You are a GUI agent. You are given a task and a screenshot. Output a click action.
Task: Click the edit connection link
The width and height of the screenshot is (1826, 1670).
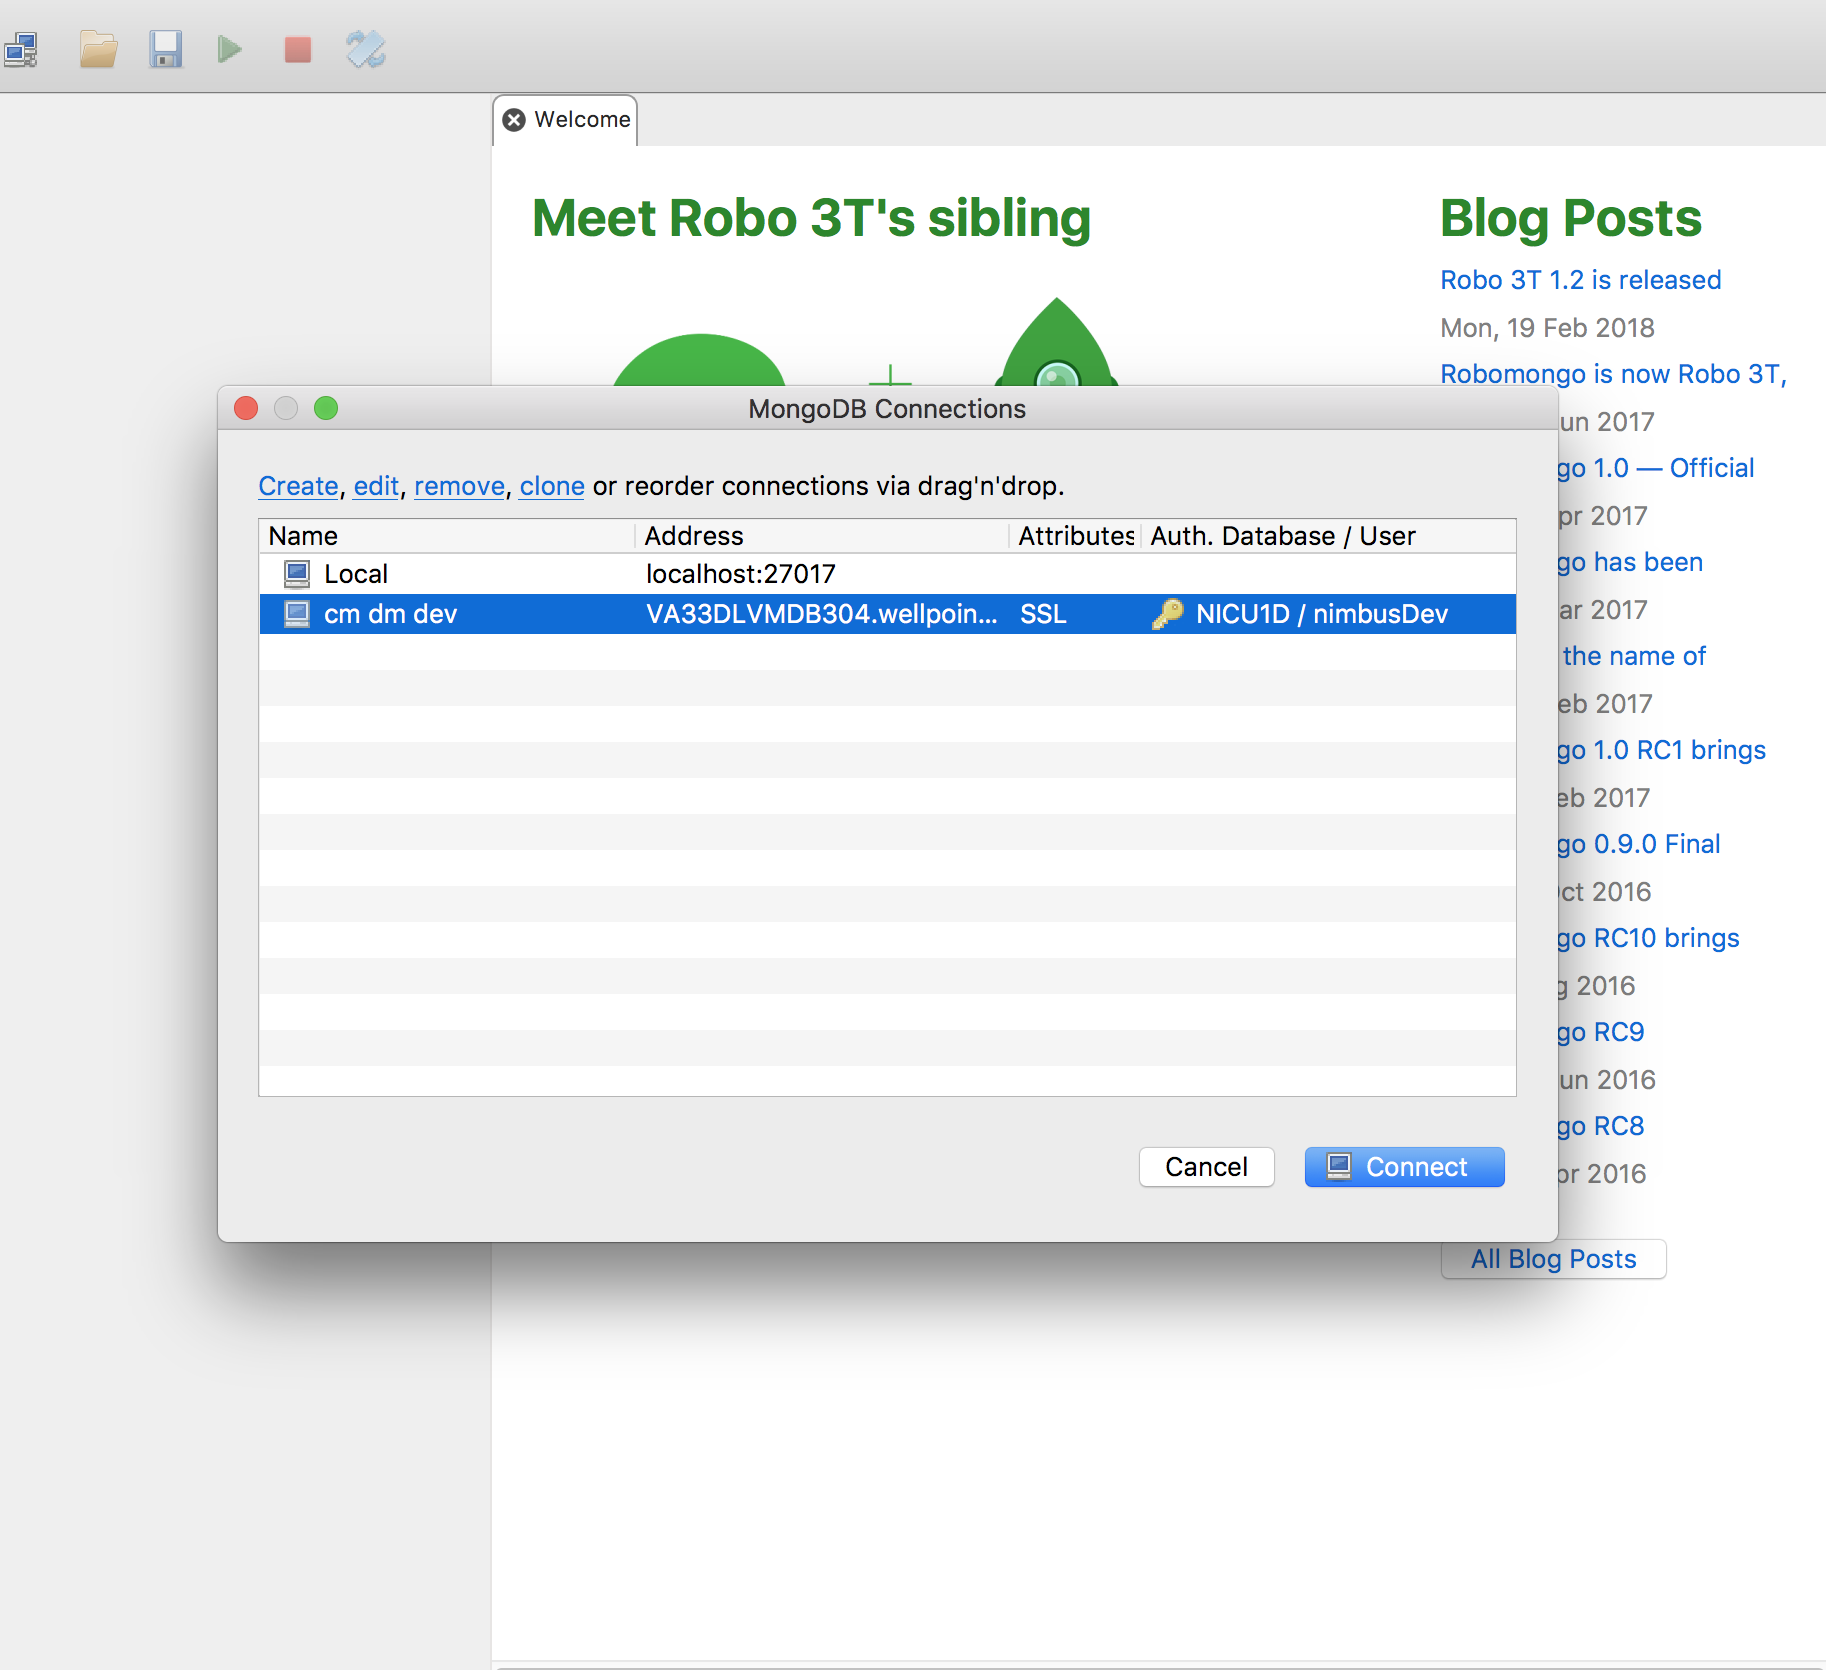click(376, 486)
